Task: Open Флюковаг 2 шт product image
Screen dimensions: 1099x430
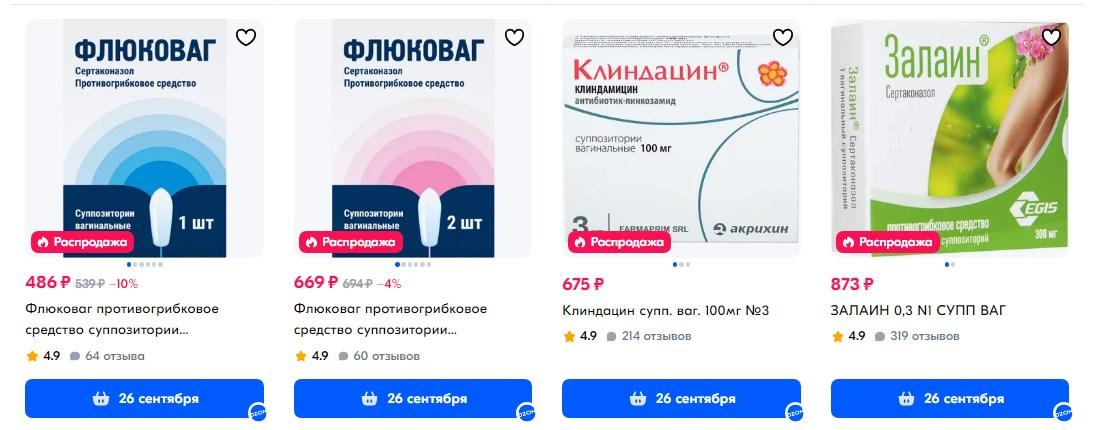Action: 413,138
